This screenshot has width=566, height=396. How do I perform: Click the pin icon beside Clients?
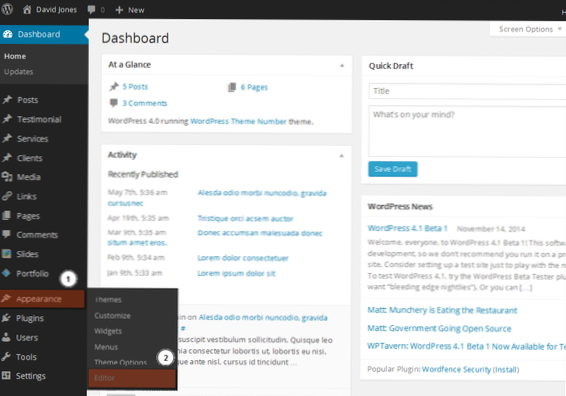[7, 158]
